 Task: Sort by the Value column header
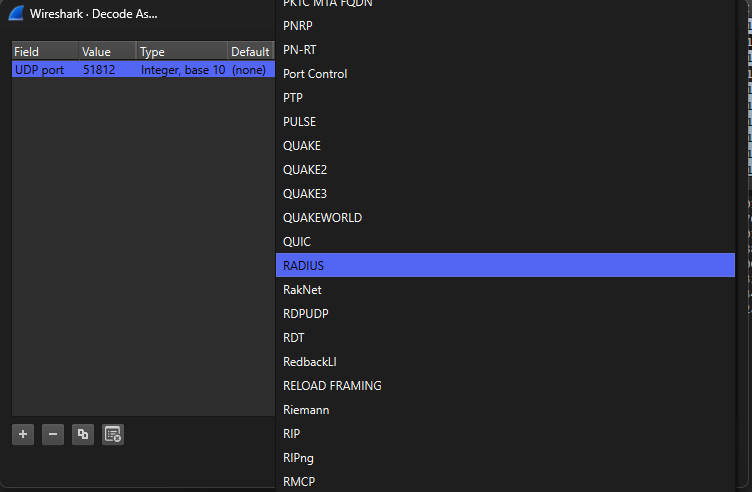click(107, 51)
